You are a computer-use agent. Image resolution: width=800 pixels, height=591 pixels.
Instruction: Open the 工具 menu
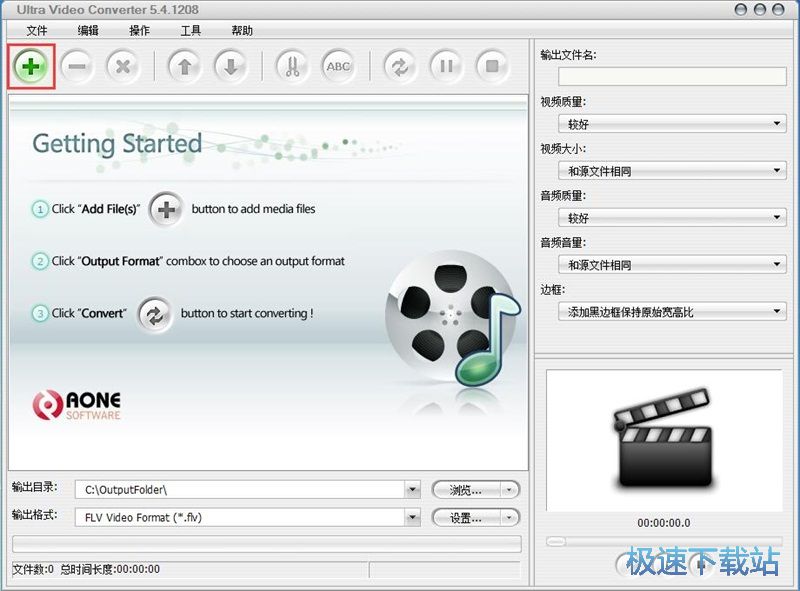pyautogui.click(x=191, y=30)
